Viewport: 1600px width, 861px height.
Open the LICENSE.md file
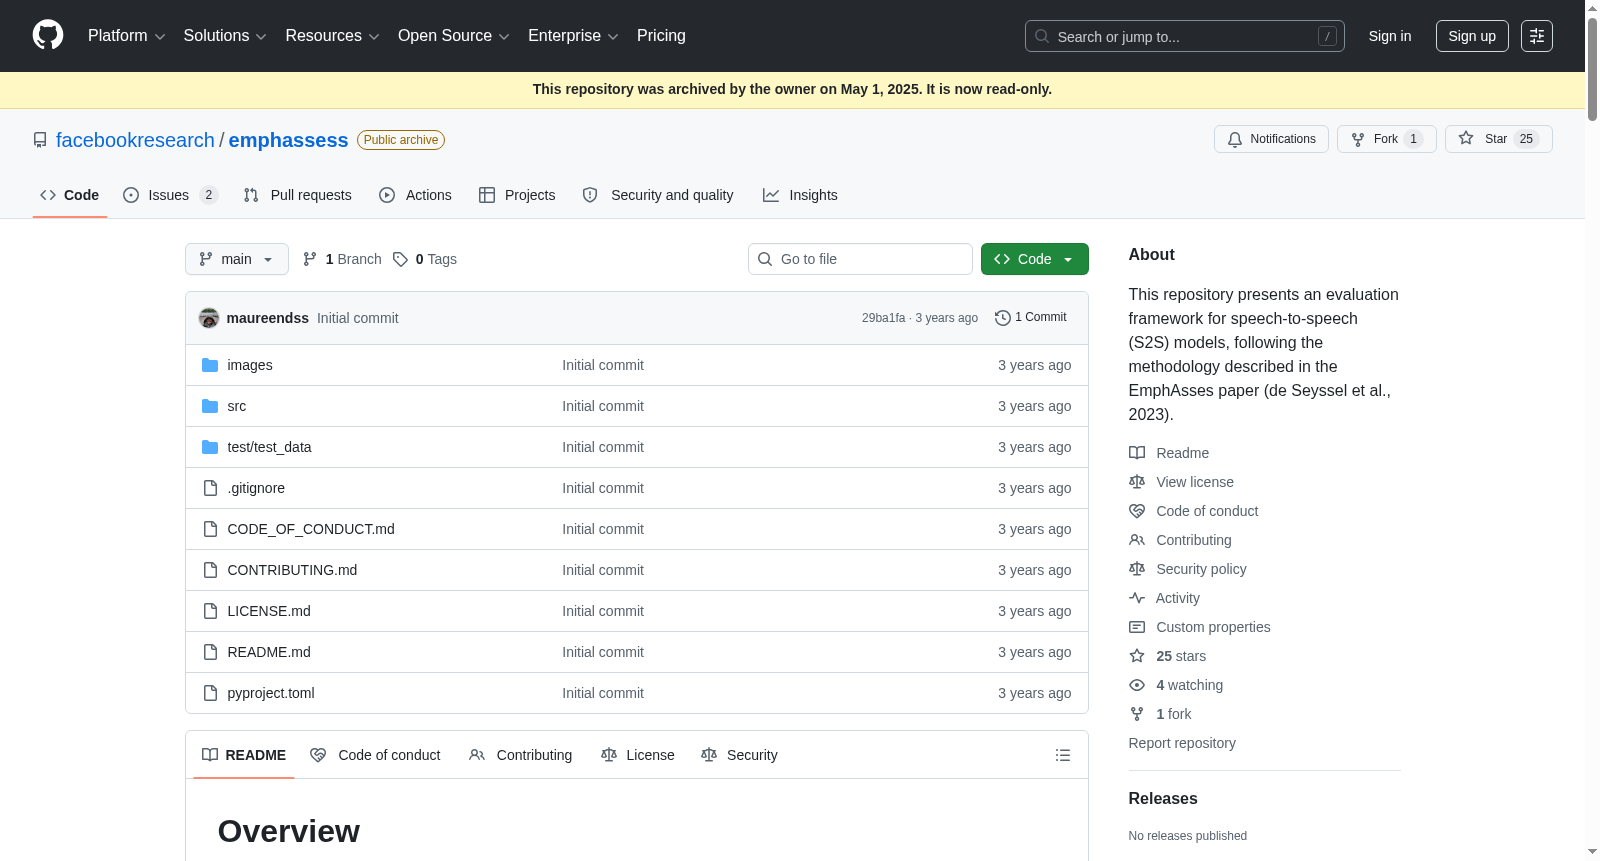269,611
